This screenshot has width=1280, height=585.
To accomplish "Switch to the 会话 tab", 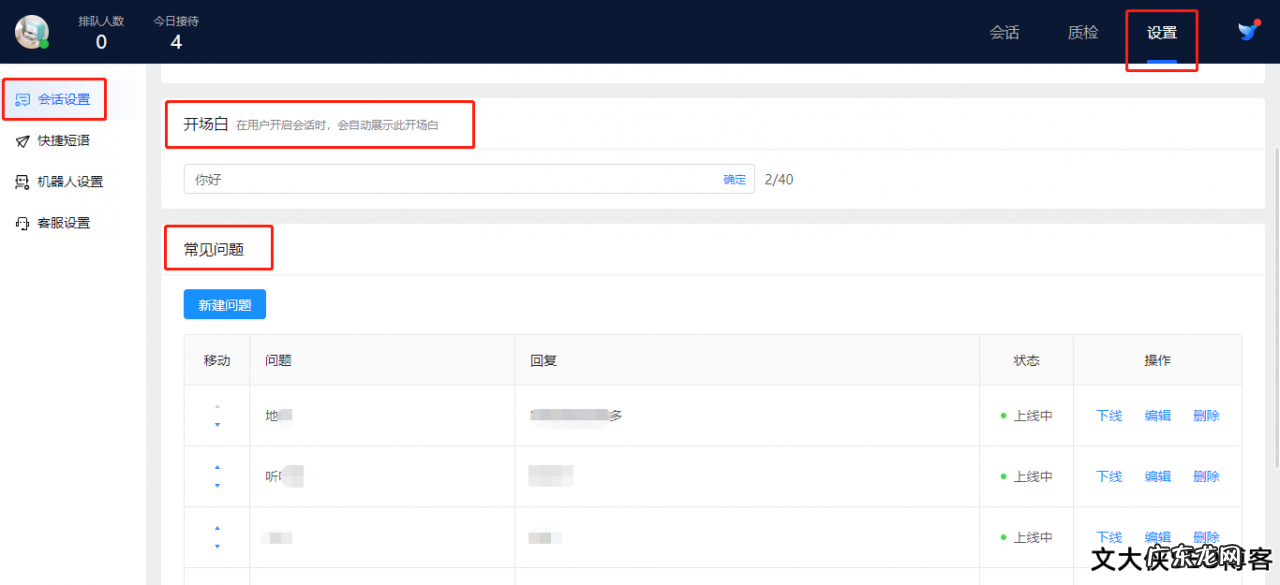I will (x=1004, y=32).
